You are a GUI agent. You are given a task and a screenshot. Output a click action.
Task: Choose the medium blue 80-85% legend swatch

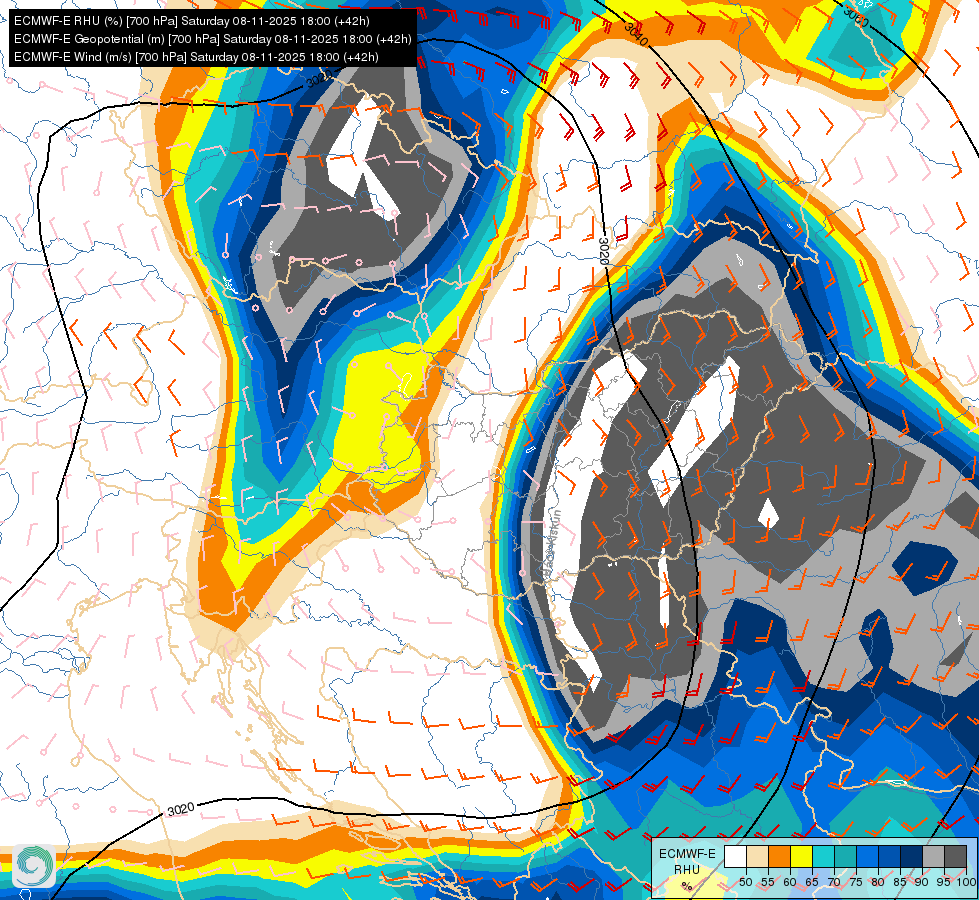point(890,856)
